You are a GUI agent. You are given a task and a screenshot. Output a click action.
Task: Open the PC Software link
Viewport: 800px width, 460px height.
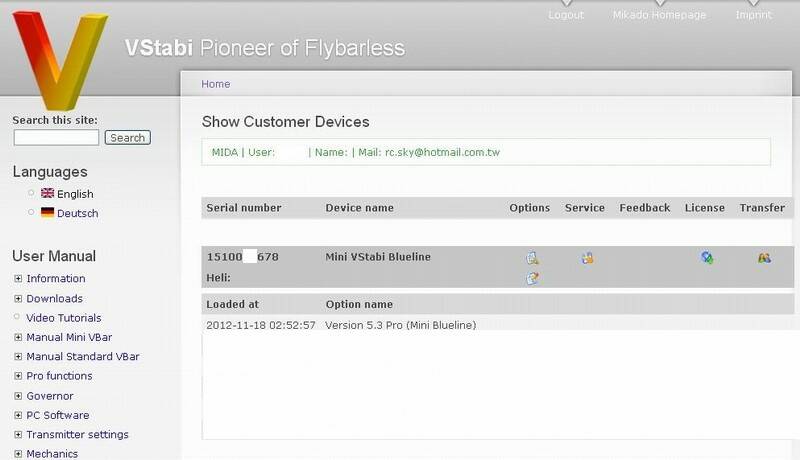(58, 415)
